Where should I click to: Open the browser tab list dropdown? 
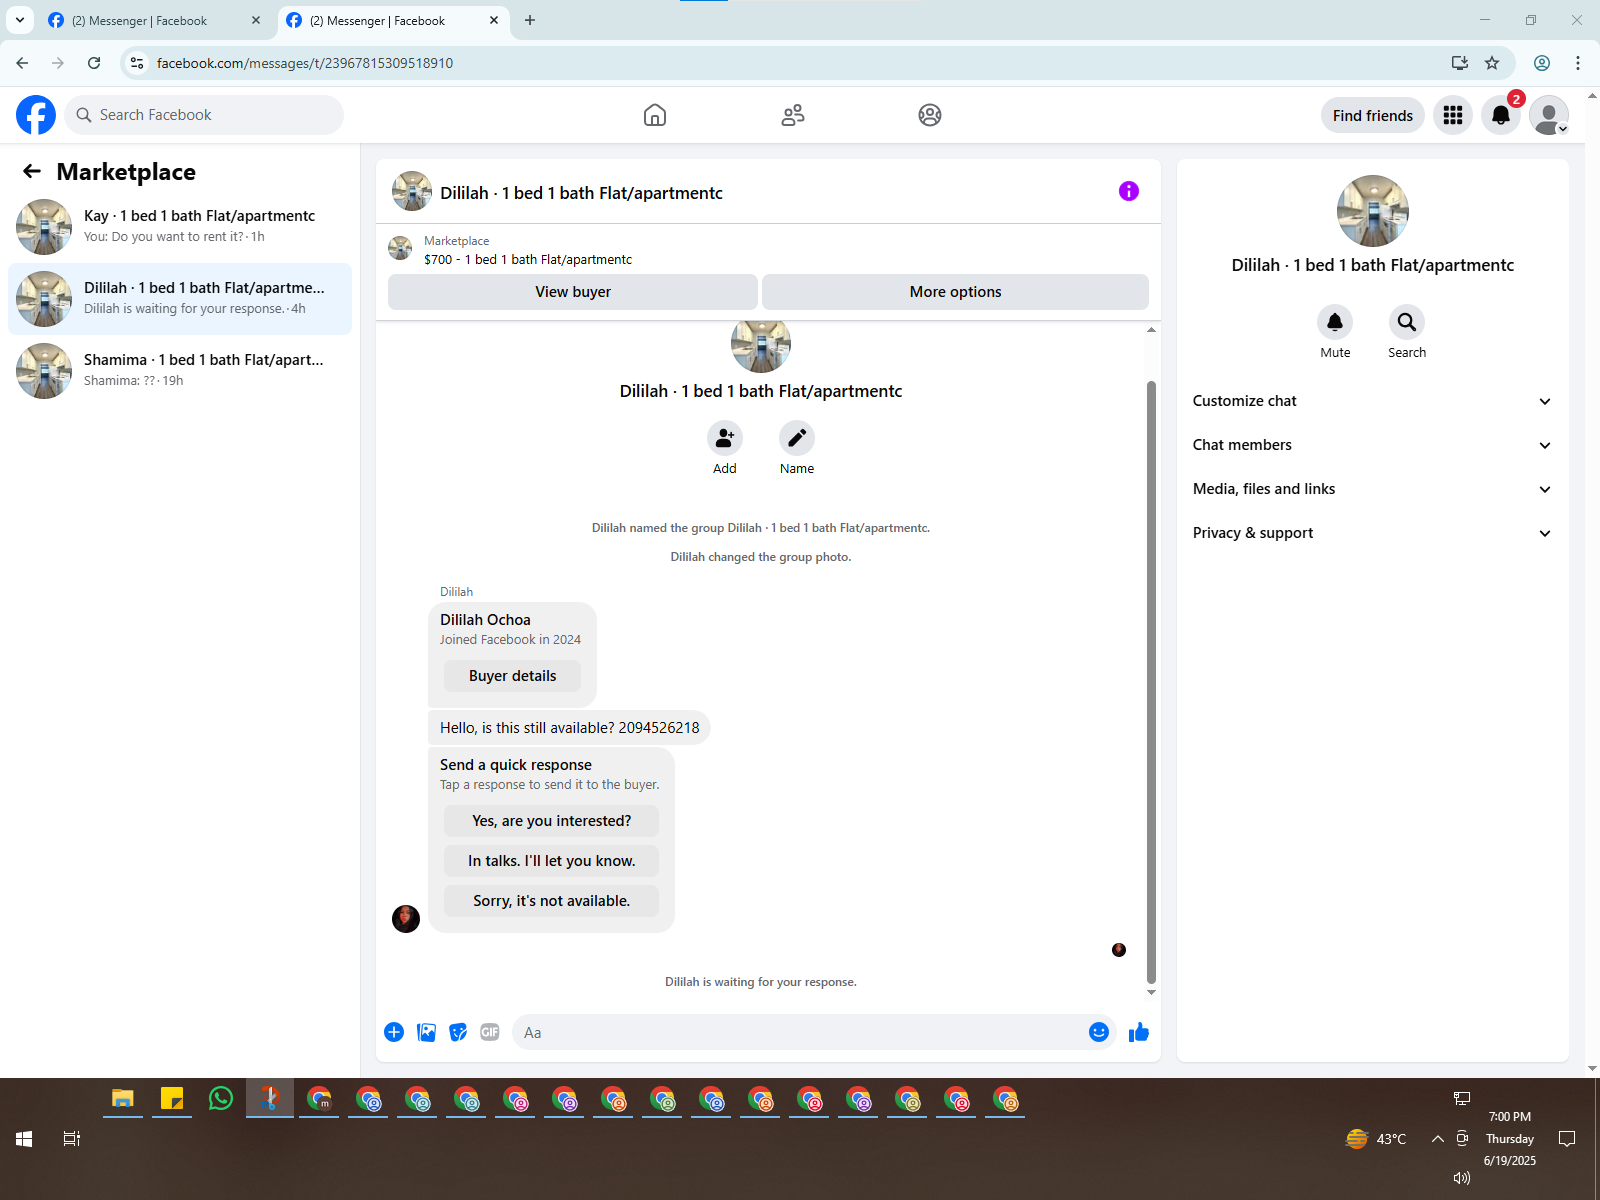point(19,20)
